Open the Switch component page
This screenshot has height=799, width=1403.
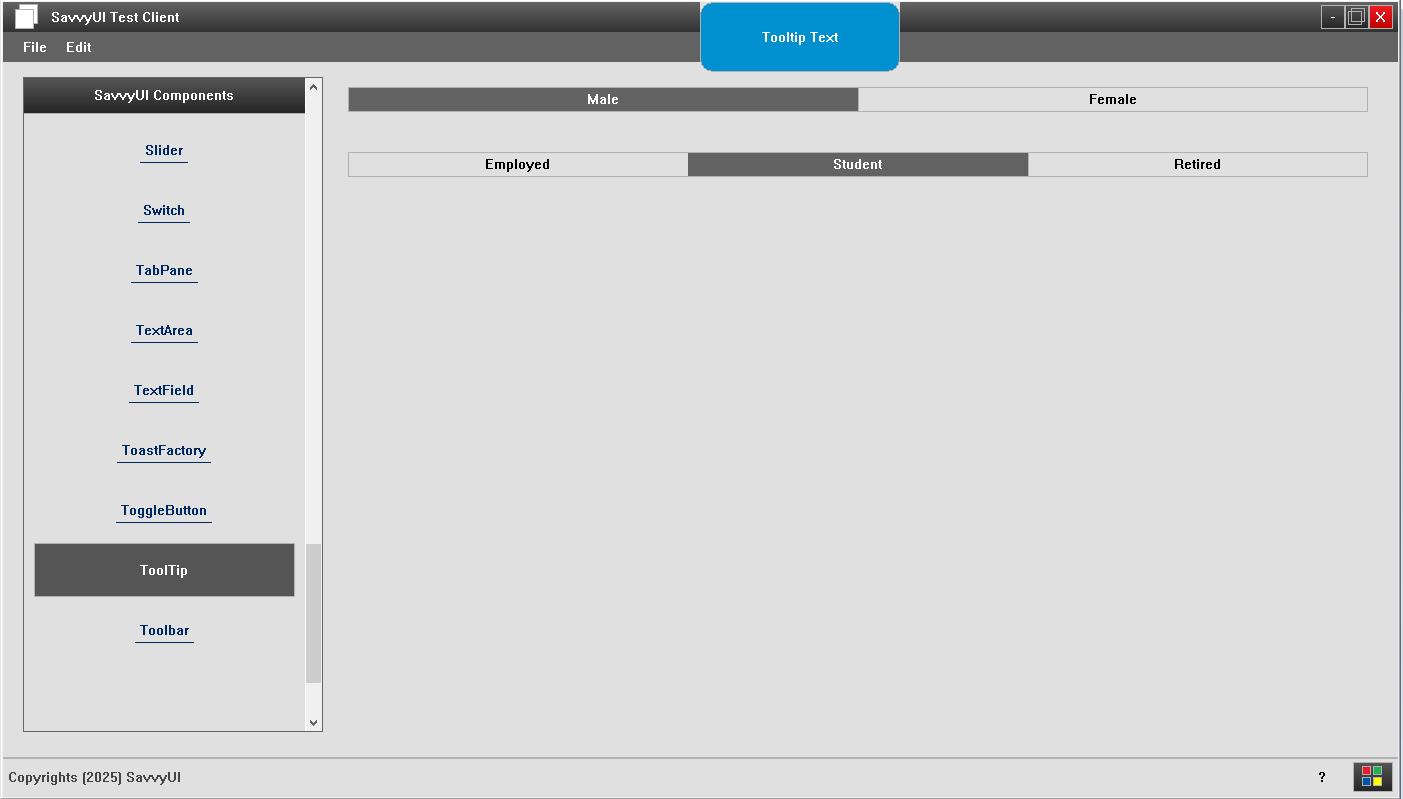pyautogui.click(x=163, y=210)
